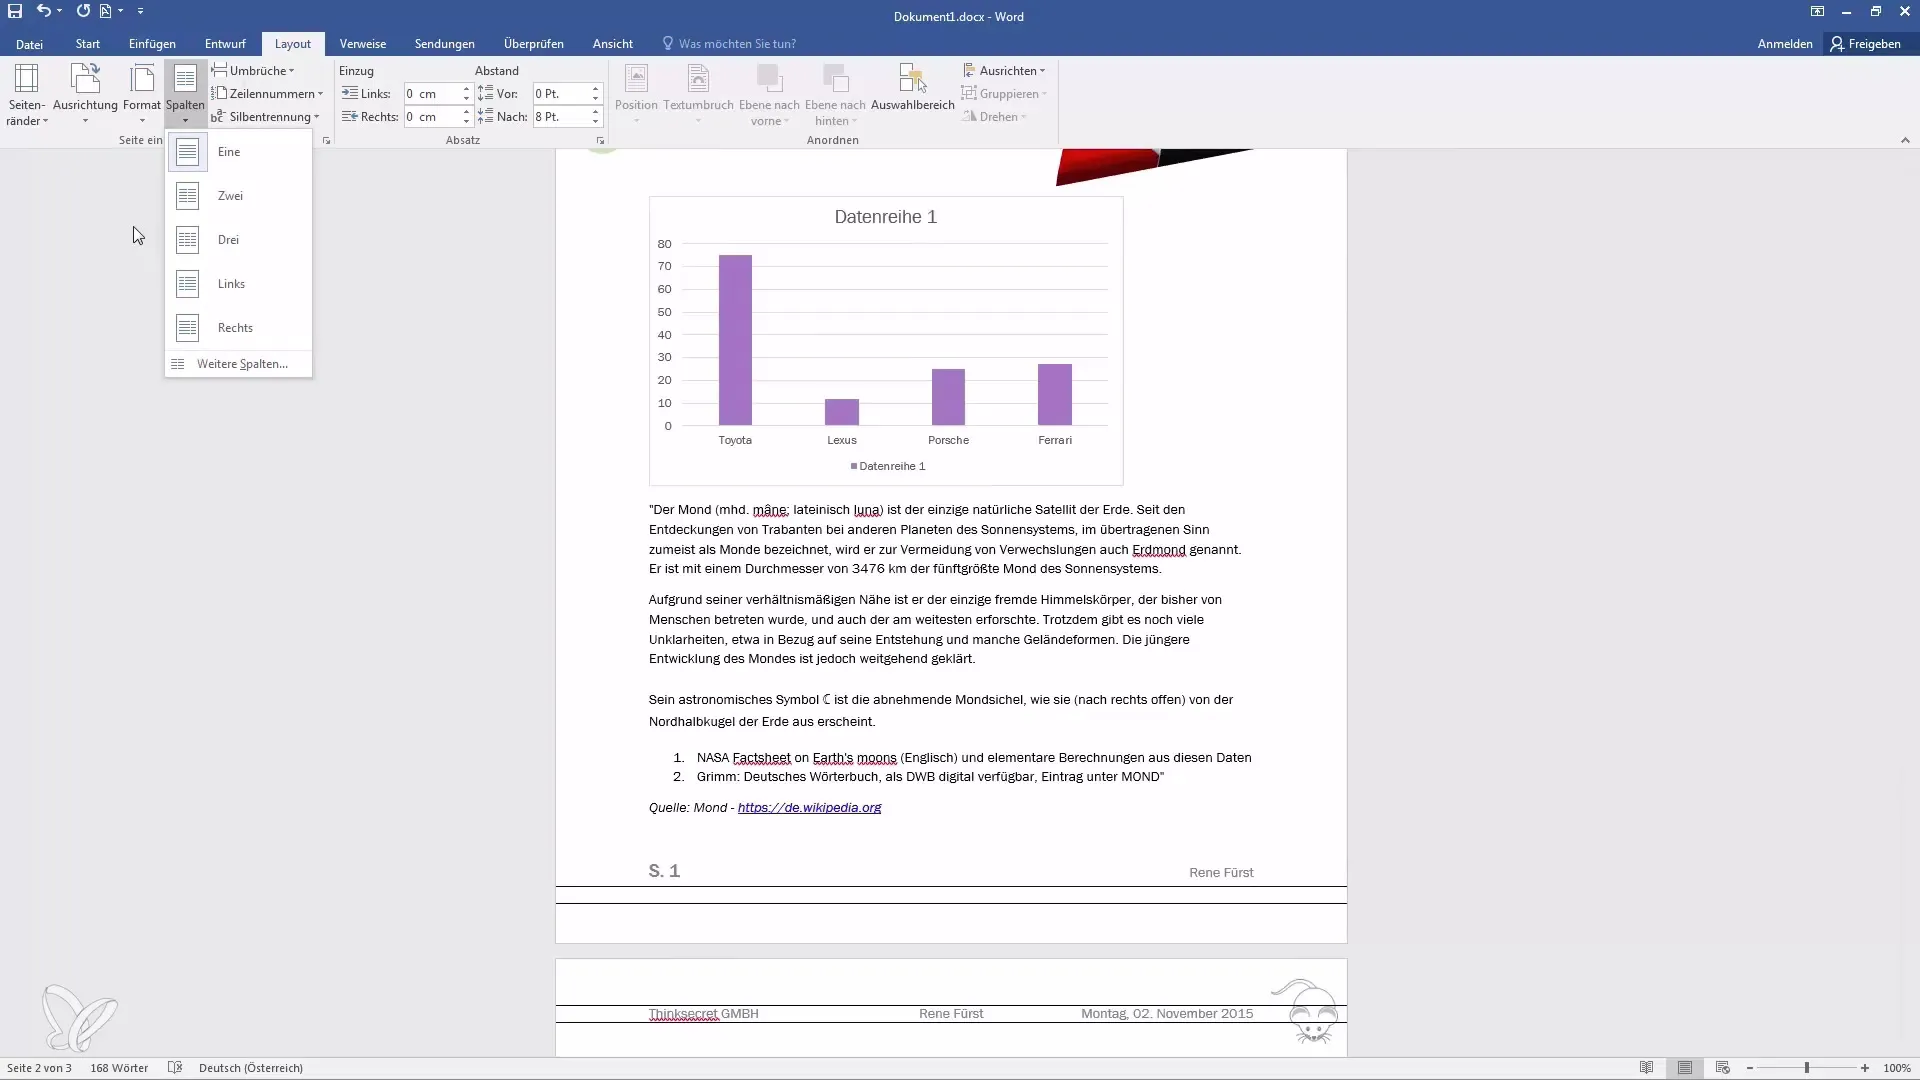
Task: Click the Einzug Rechts indent field
Action: point(432,117)
